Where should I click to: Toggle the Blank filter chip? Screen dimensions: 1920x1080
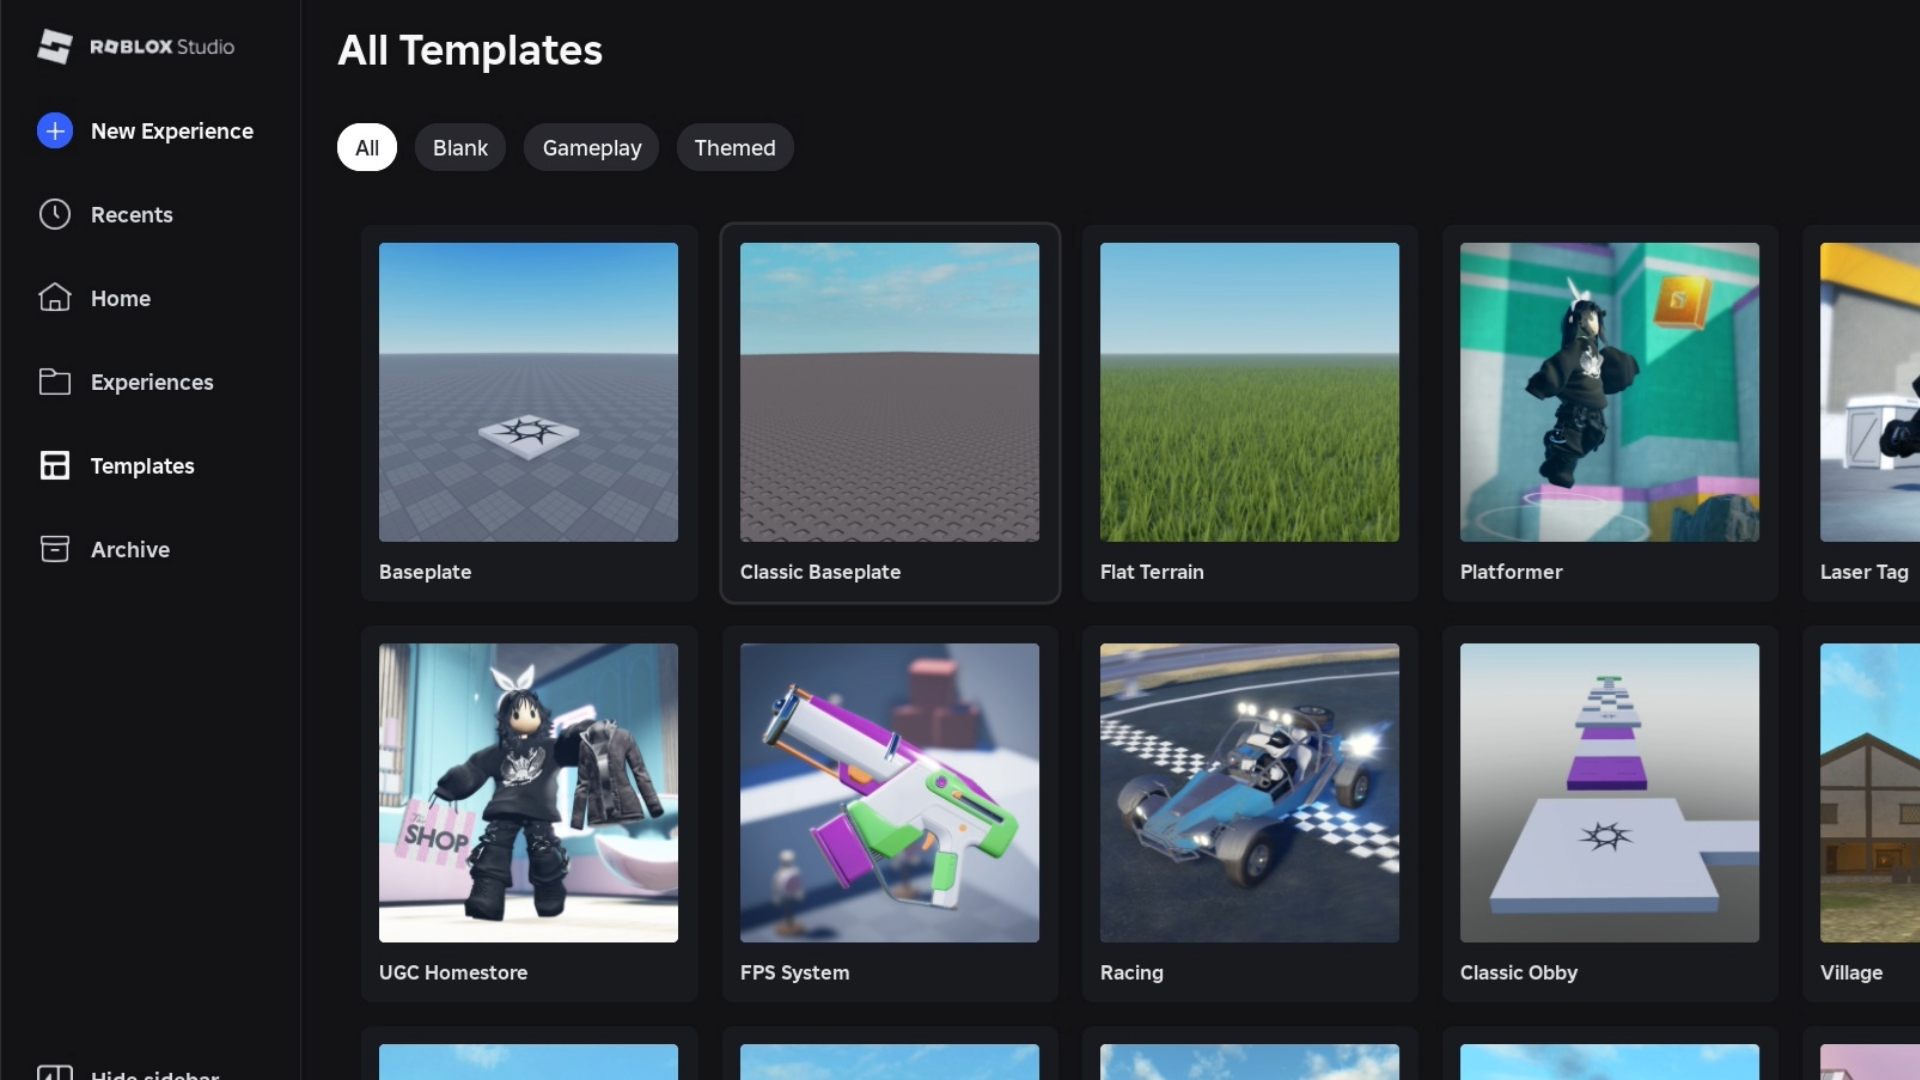click(x=460, y=147)
